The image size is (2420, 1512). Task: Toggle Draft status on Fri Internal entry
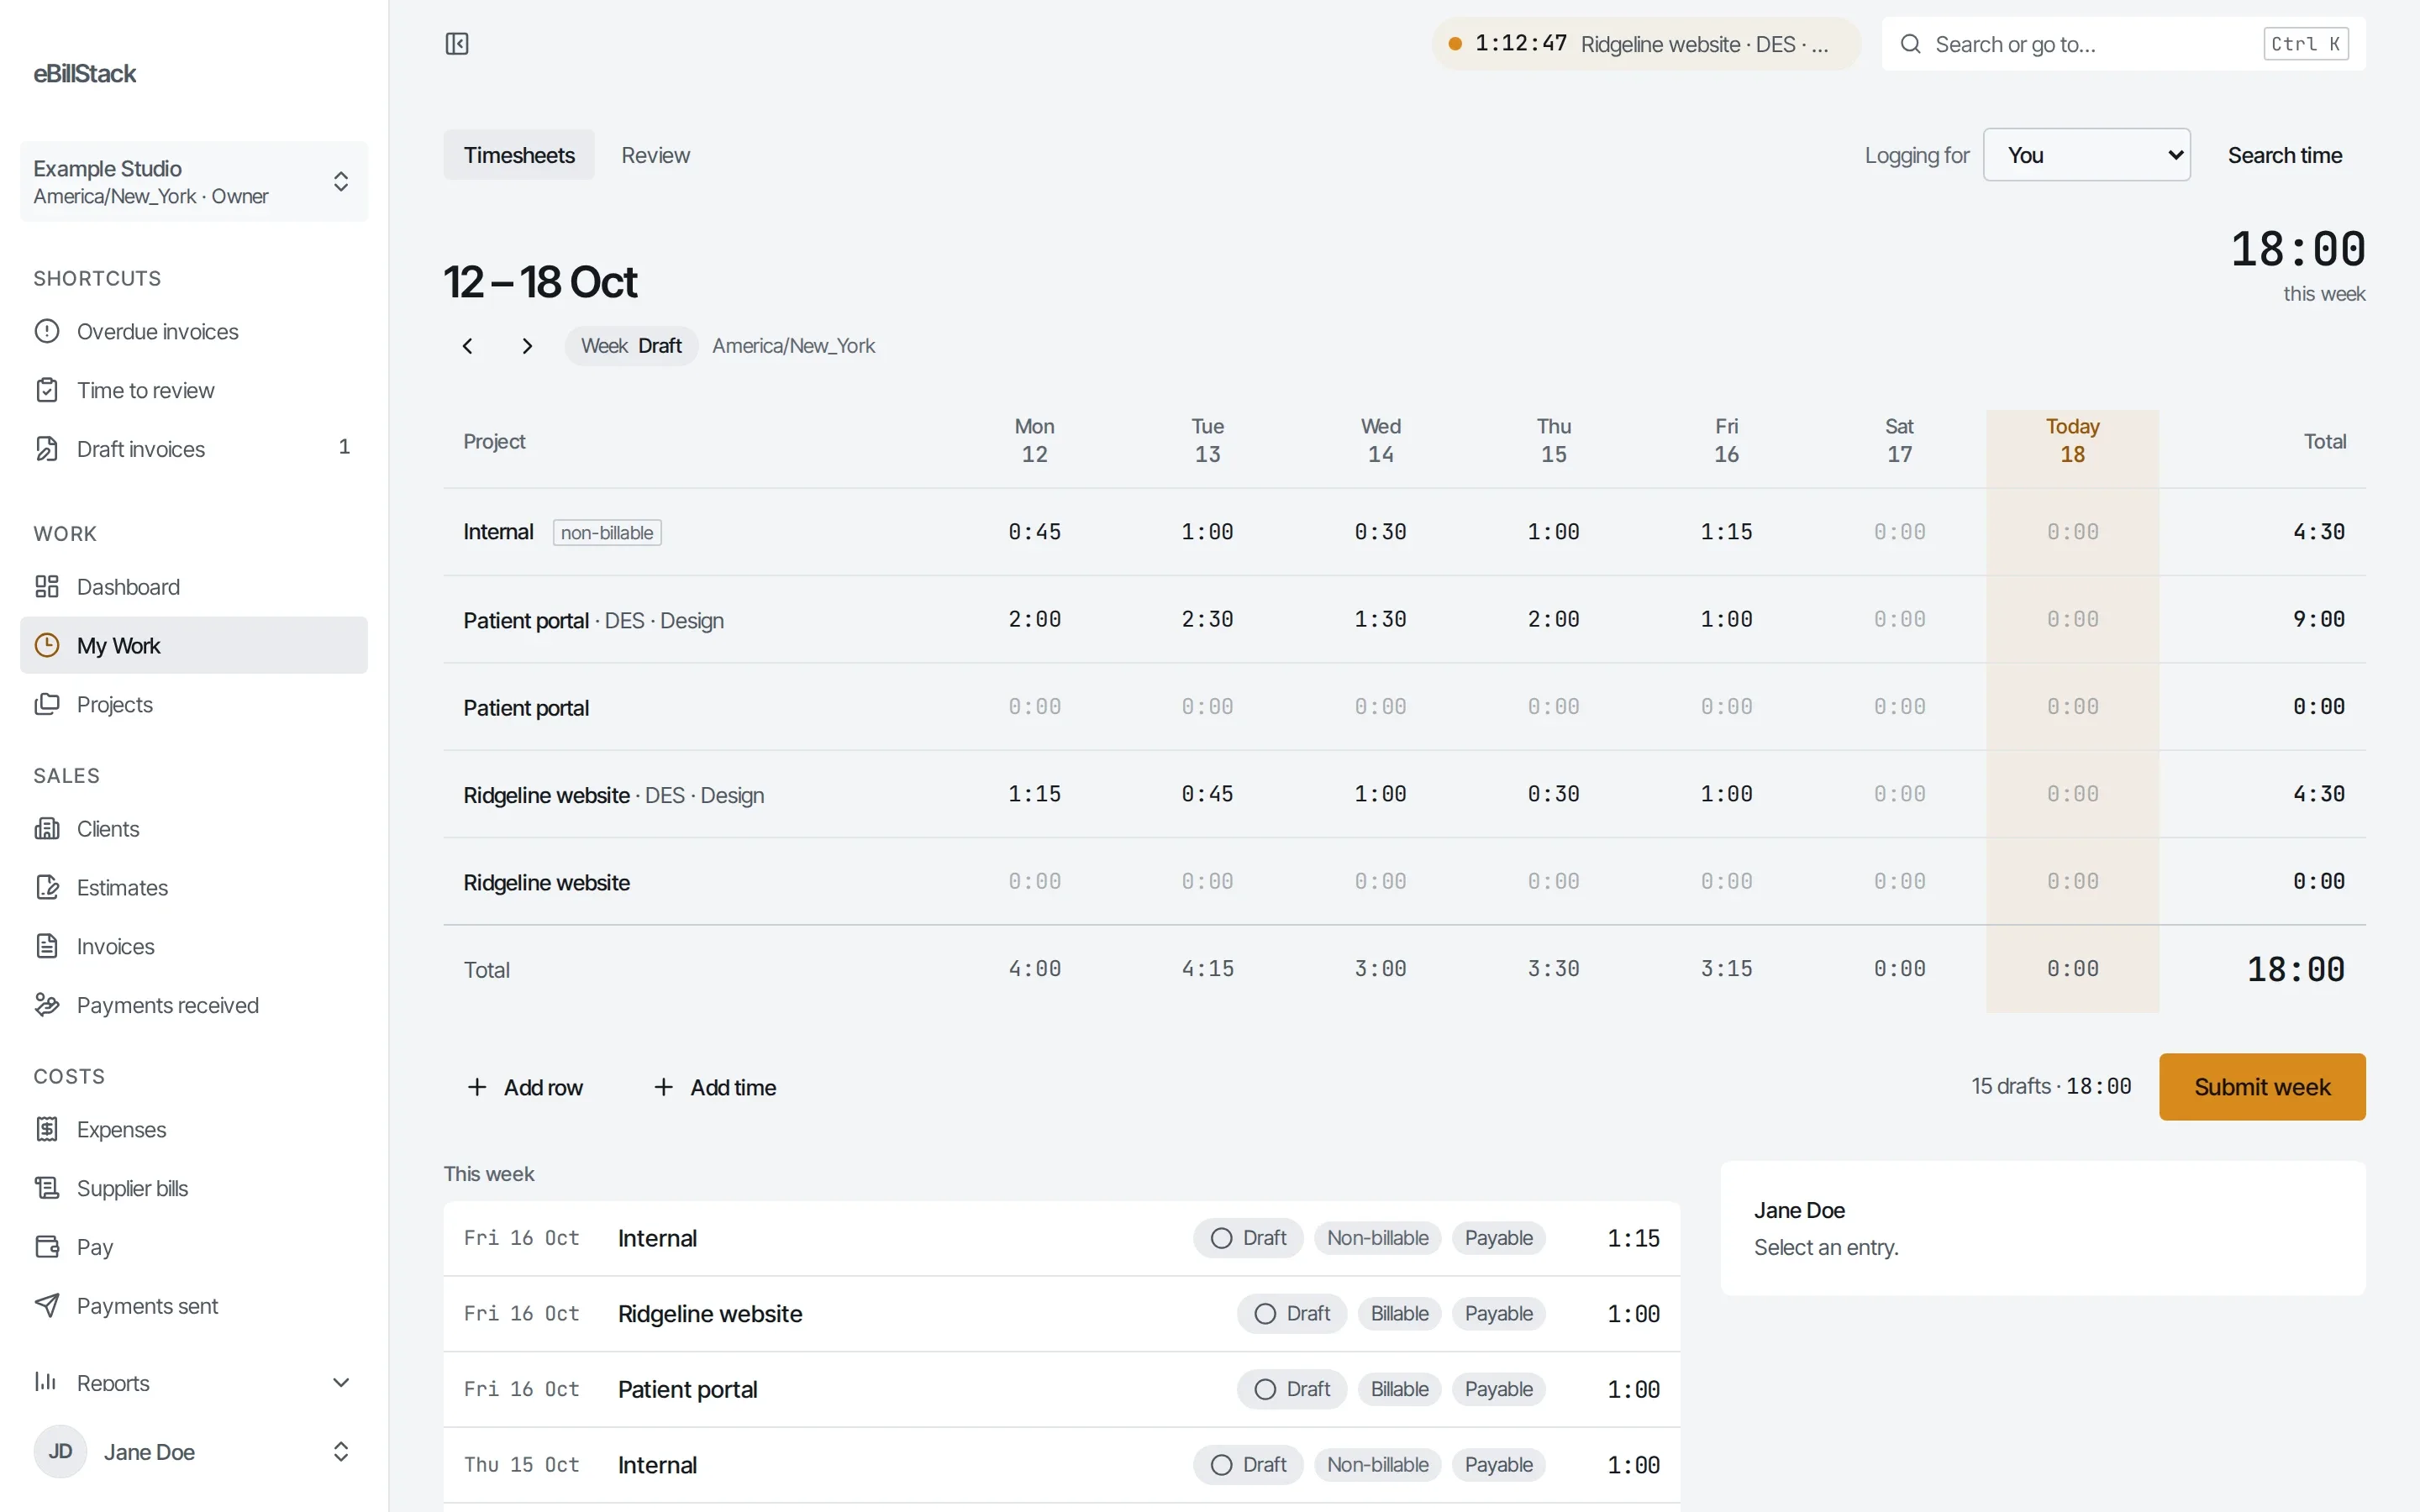[1248, 1238]
